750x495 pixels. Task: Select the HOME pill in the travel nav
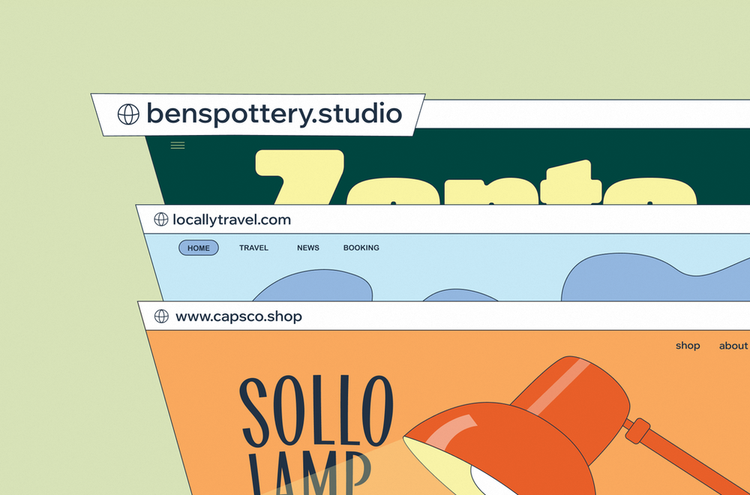pyautogui.click(x=199, y=248)
